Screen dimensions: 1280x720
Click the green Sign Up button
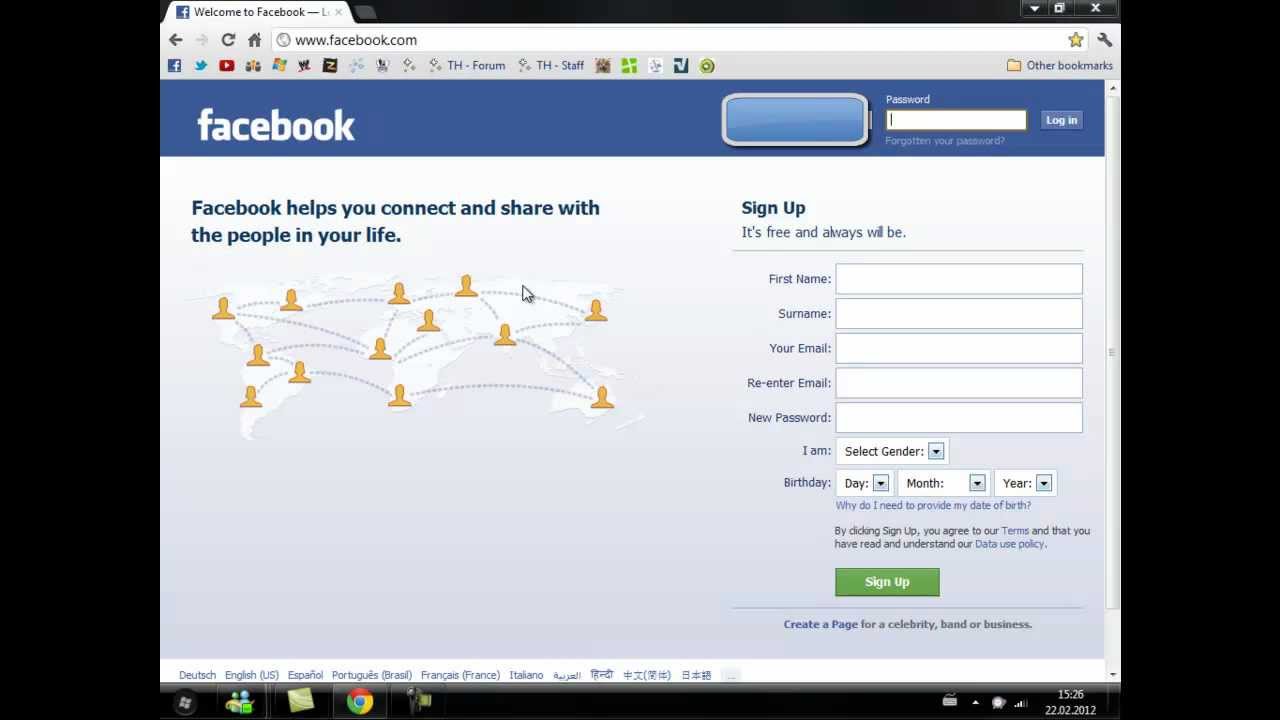887,582
